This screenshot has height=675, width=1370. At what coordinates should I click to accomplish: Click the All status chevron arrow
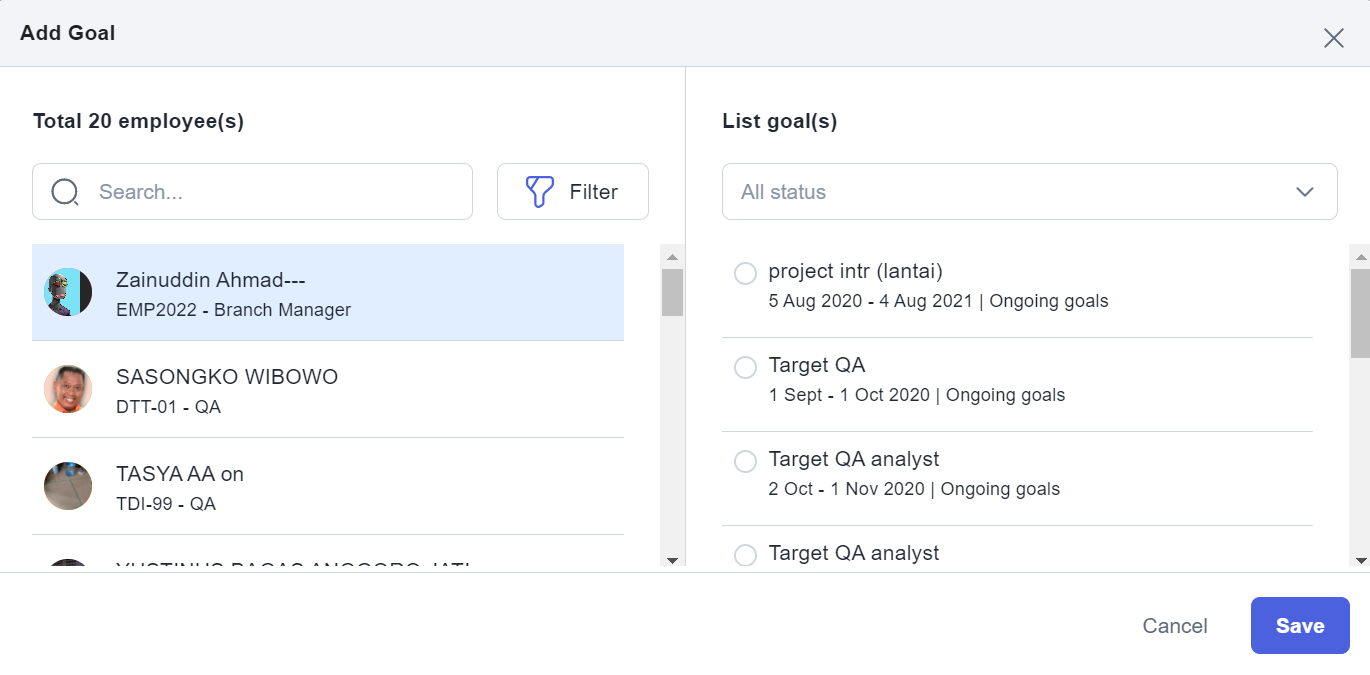point(1305,192)
